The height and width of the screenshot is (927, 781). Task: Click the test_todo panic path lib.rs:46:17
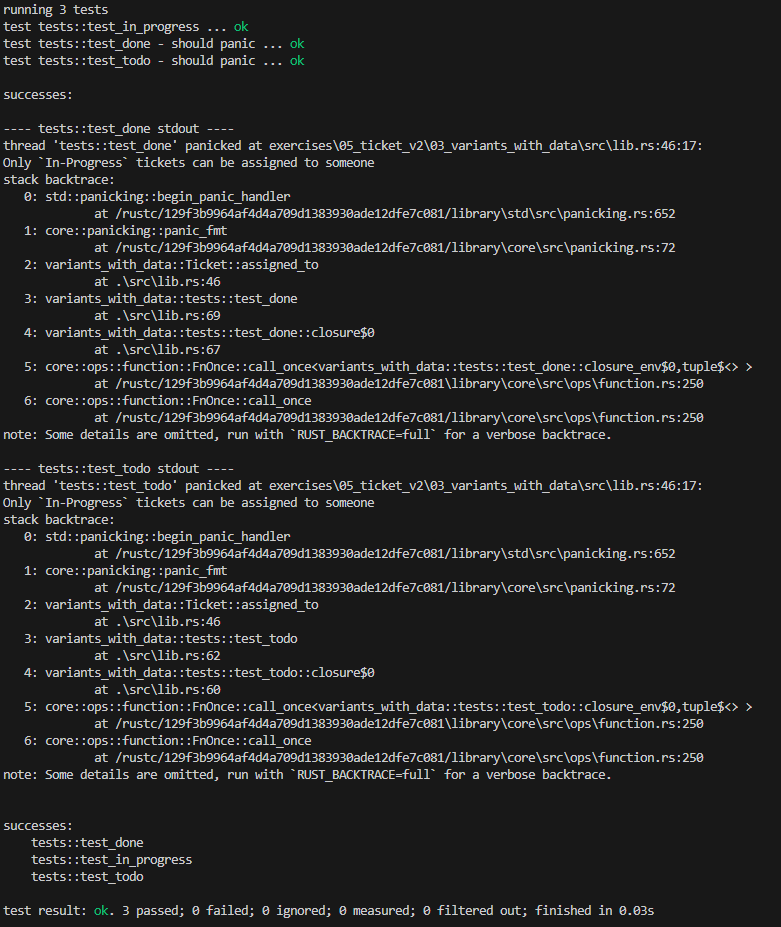[485, 485]
